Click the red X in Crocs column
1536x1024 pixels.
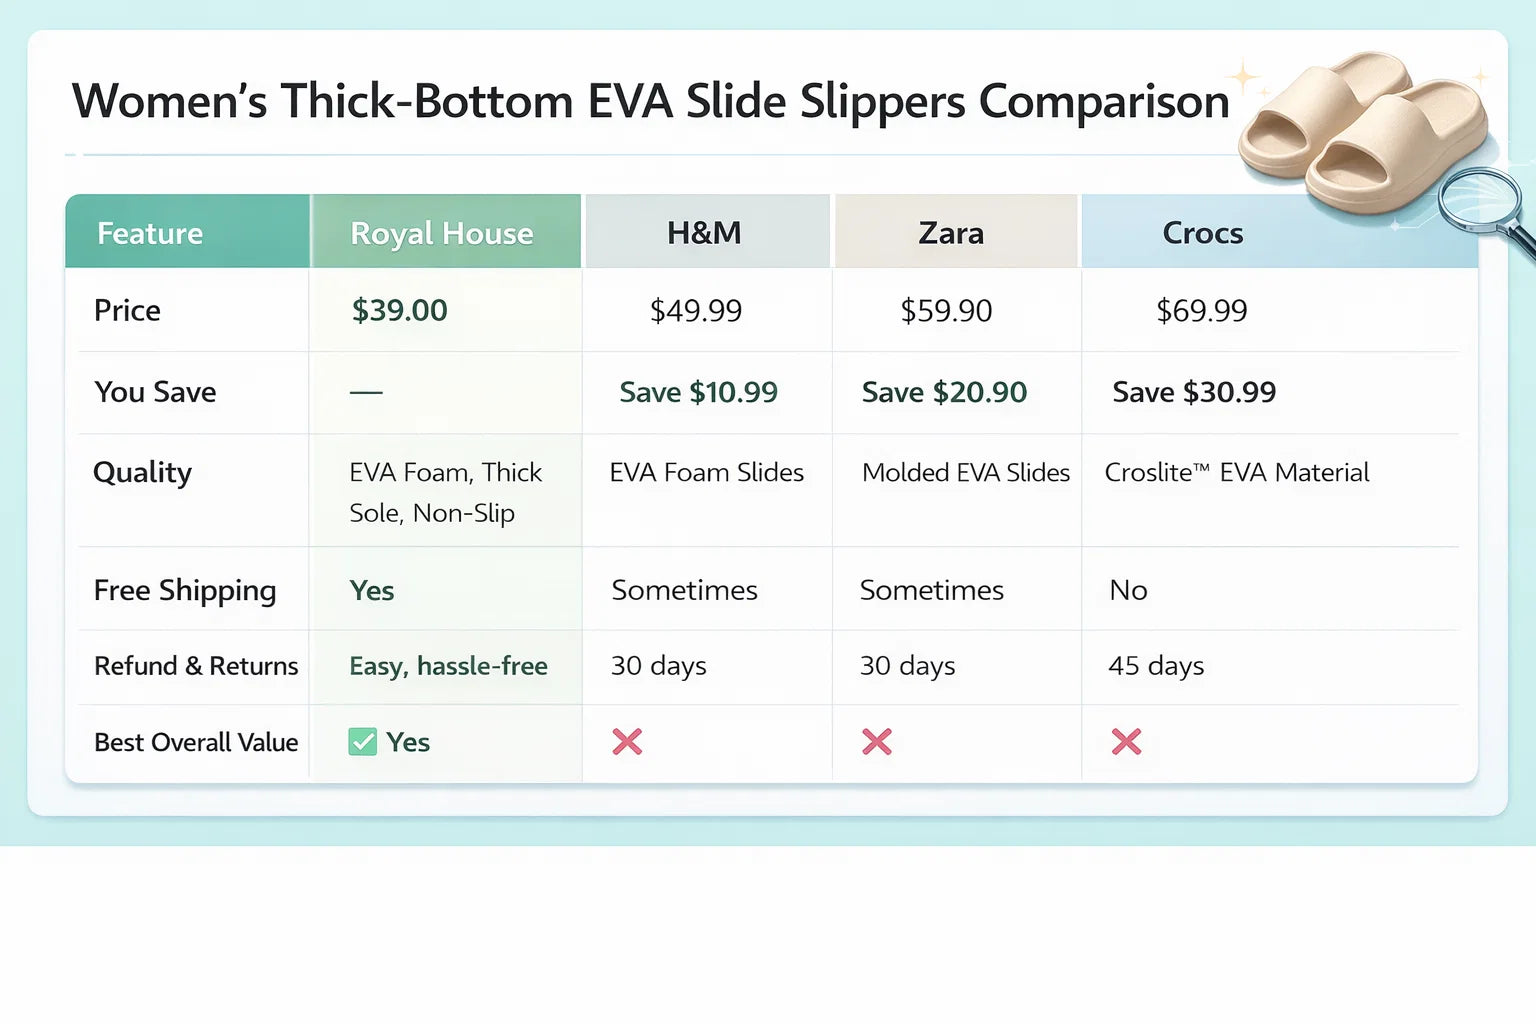1126,742
